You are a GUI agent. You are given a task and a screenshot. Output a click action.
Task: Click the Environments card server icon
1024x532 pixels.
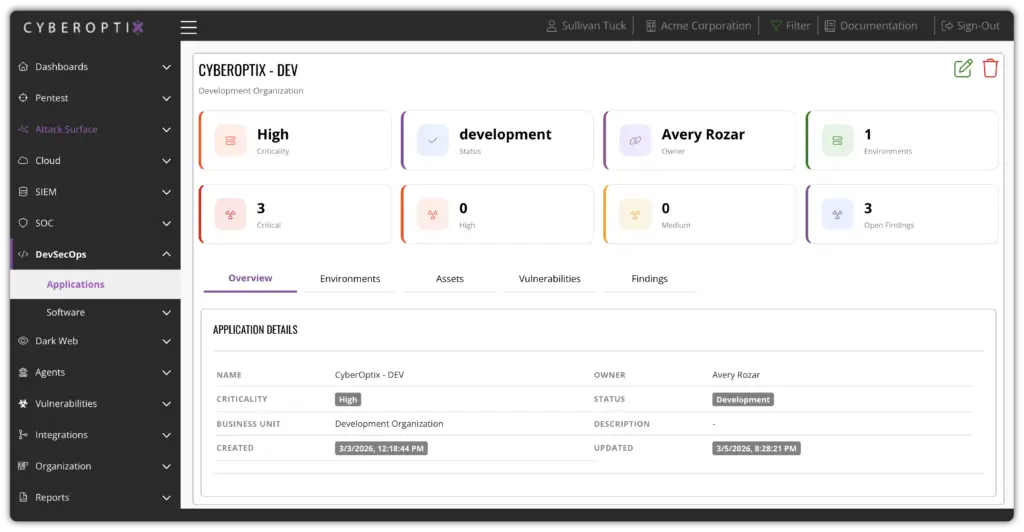click(837, 141)
